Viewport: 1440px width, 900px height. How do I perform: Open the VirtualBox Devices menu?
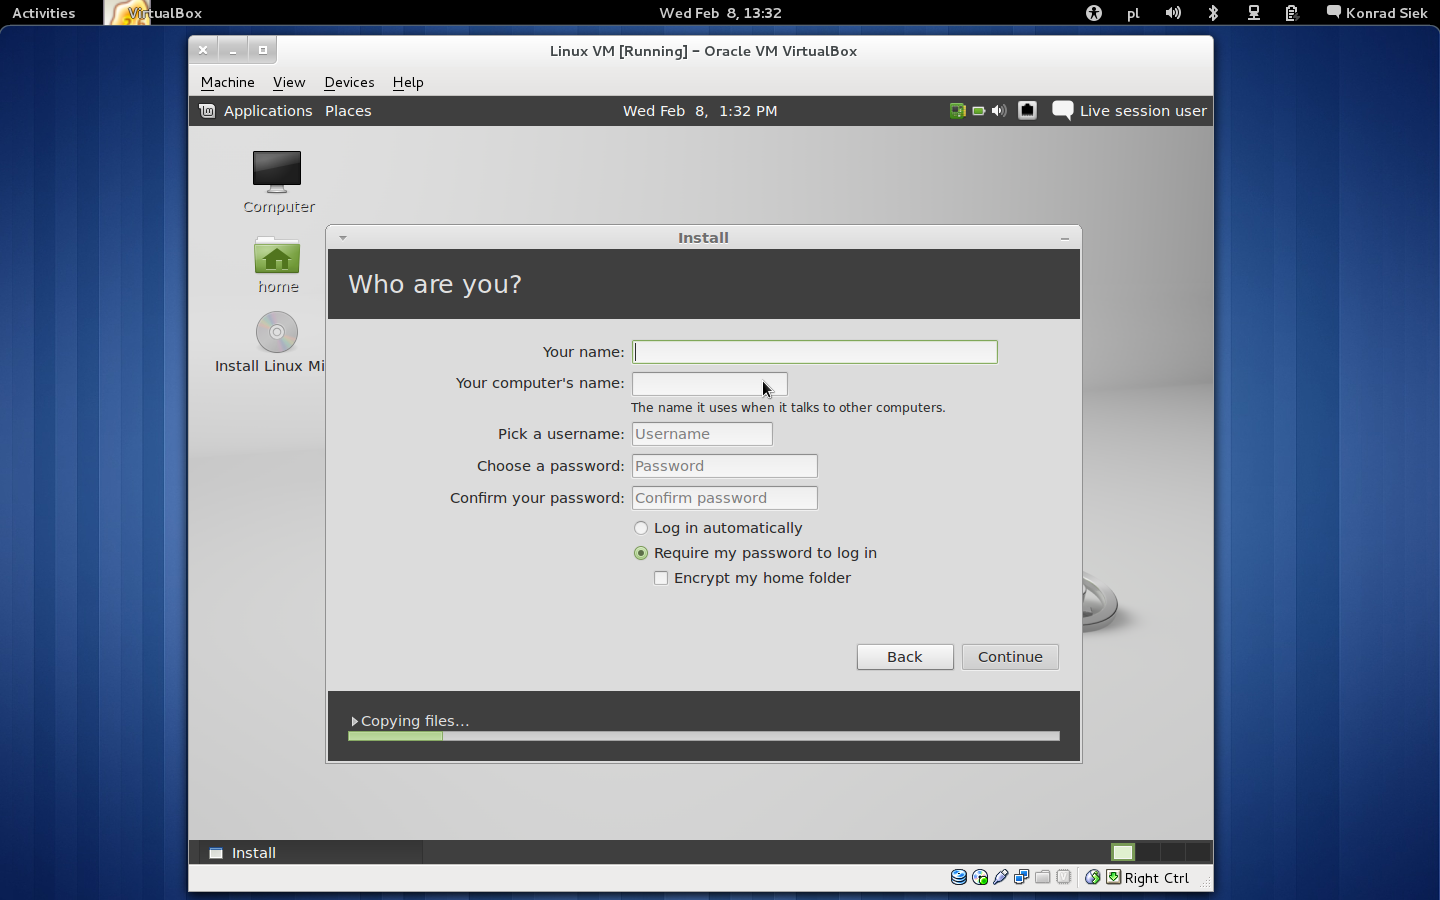pyautogui.click(x=349, y=82)
